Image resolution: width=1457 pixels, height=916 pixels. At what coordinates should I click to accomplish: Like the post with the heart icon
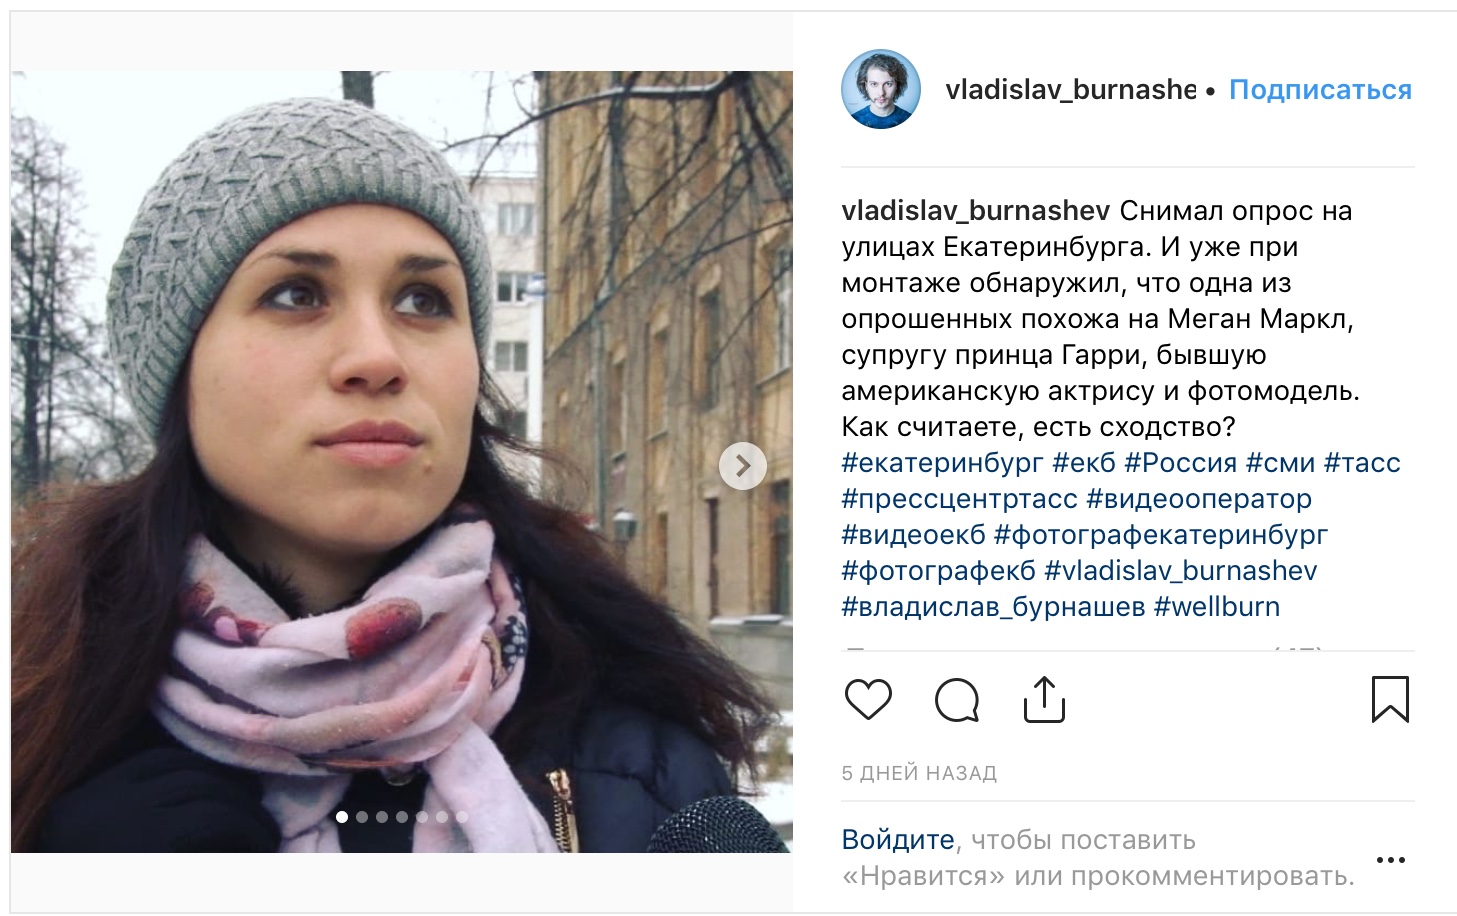click(868, 699)
